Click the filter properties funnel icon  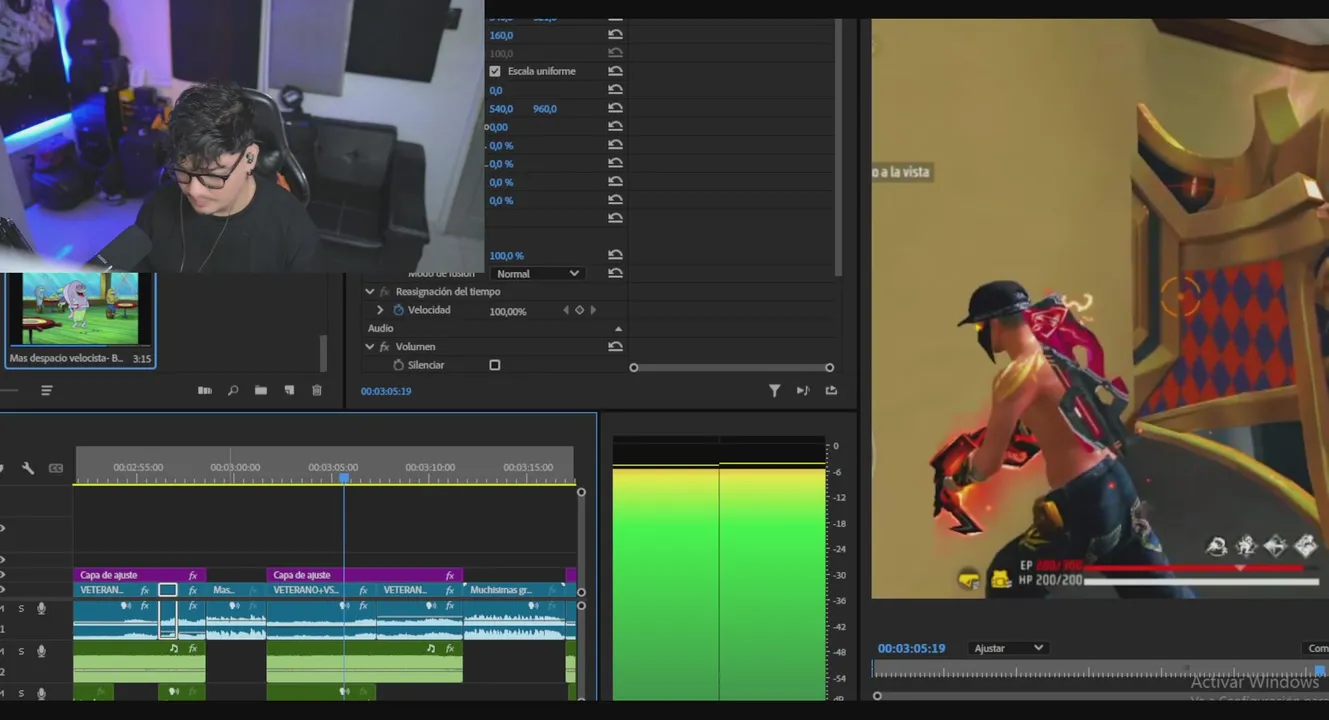(x=774, y=391)
